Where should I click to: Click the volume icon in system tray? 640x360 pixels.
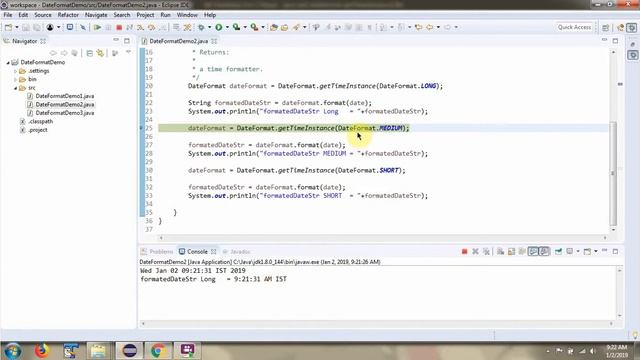[593, 351]
